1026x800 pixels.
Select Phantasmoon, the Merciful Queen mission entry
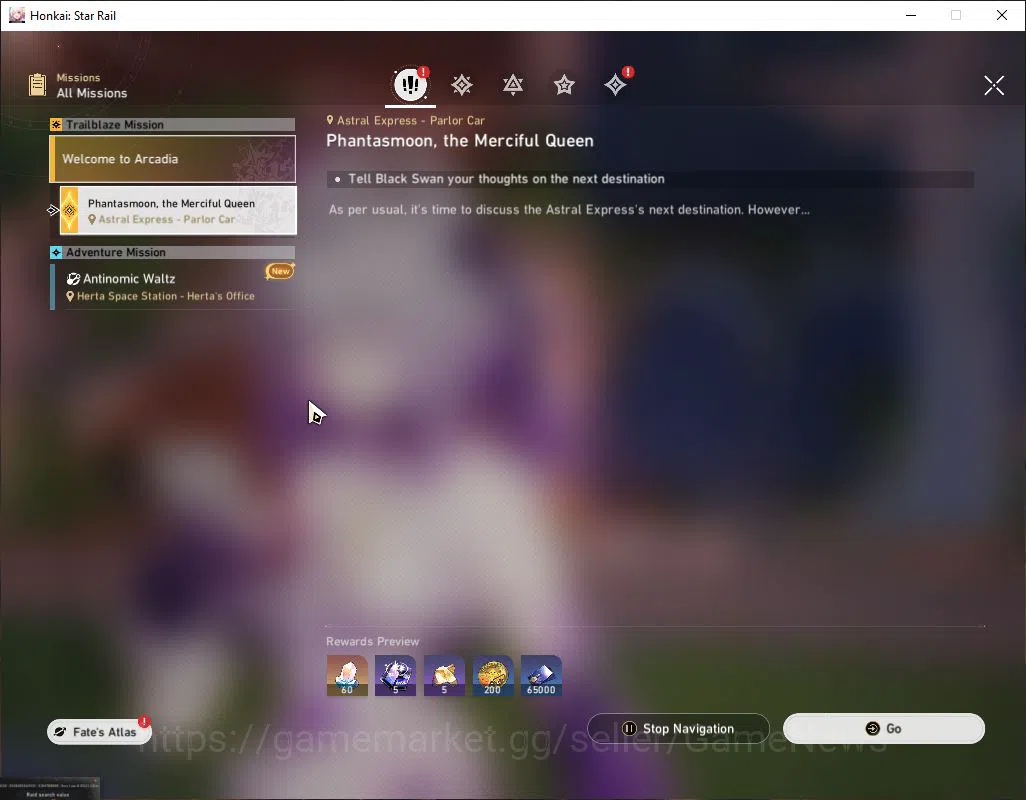(x=178, y=211)
